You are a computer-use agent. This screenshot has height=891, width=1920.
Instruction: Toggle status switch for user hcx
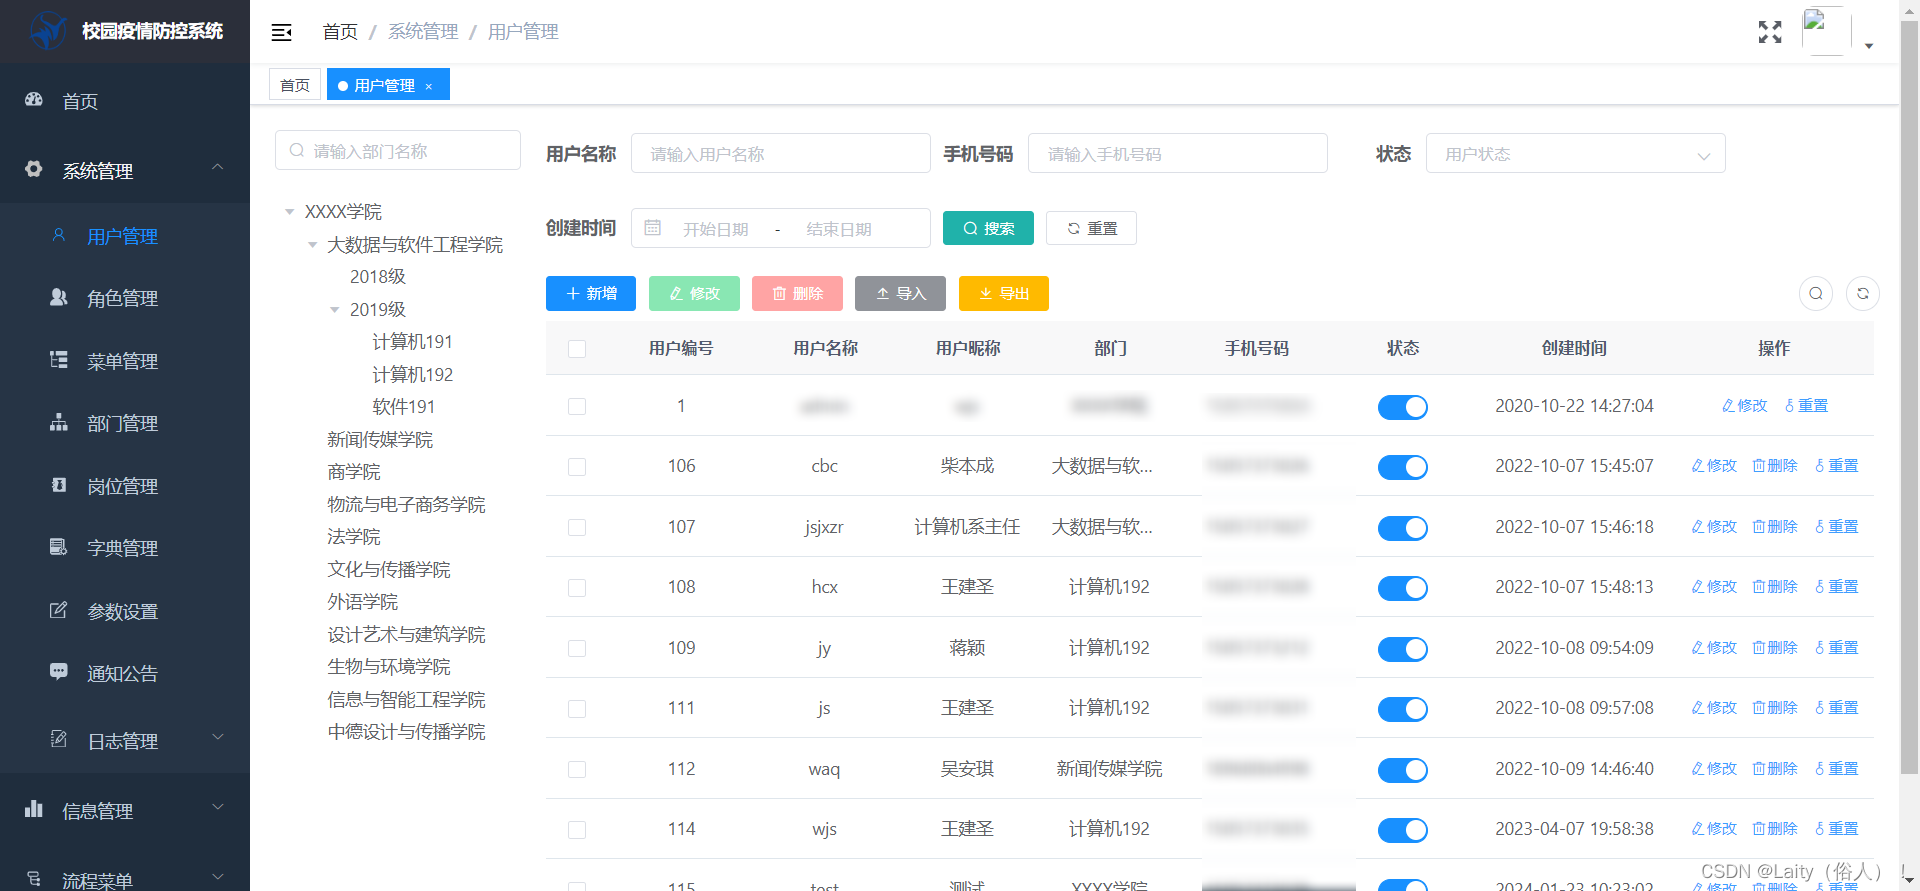coord(1403,588)
